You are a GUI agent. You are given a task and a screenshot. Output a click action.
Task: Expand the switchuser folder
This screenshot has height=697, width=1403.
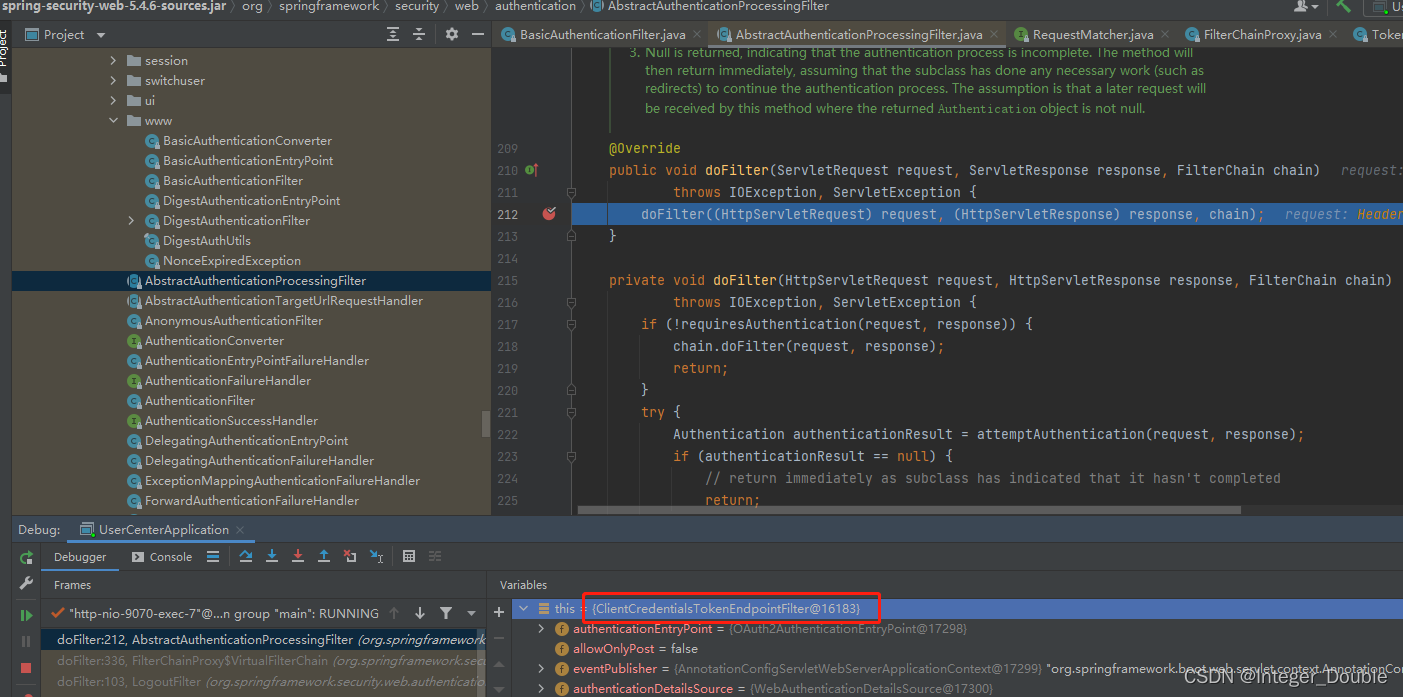(114, 81)
